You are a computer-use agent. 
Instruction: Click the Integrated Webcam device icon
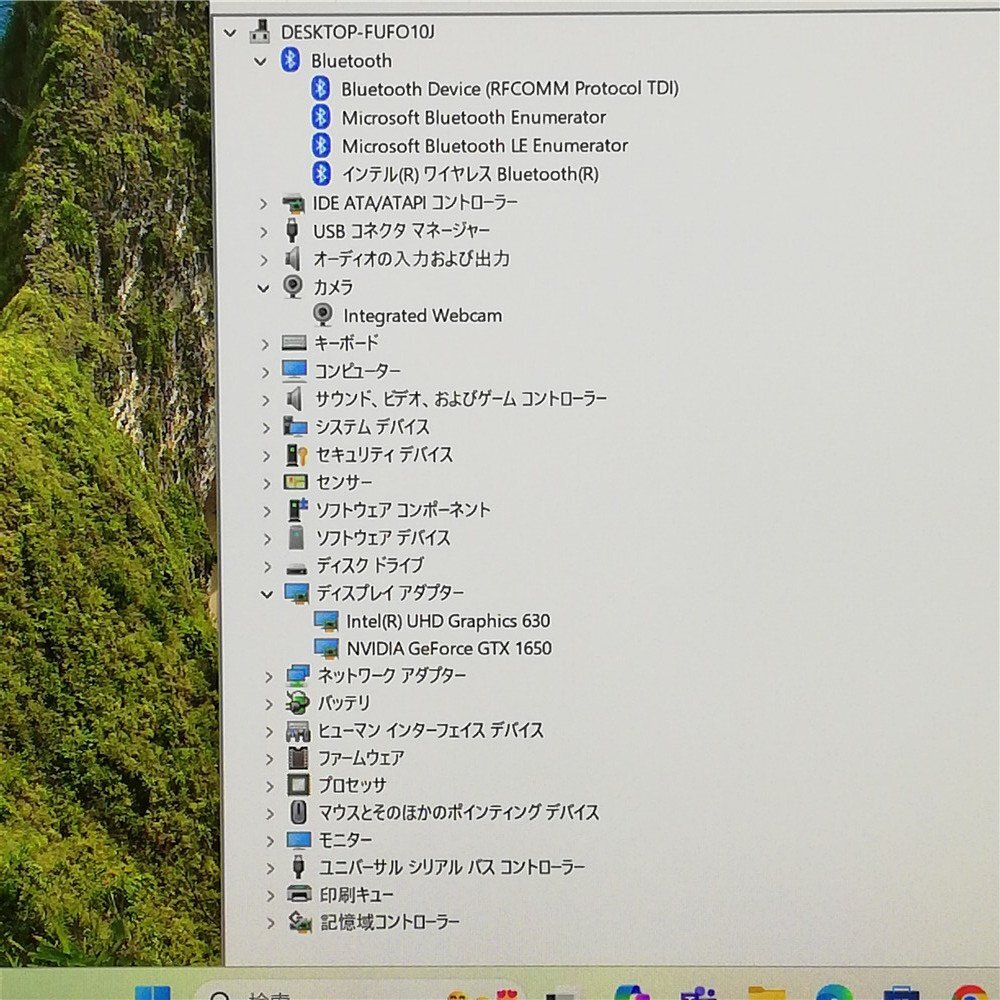coord(323,315)
